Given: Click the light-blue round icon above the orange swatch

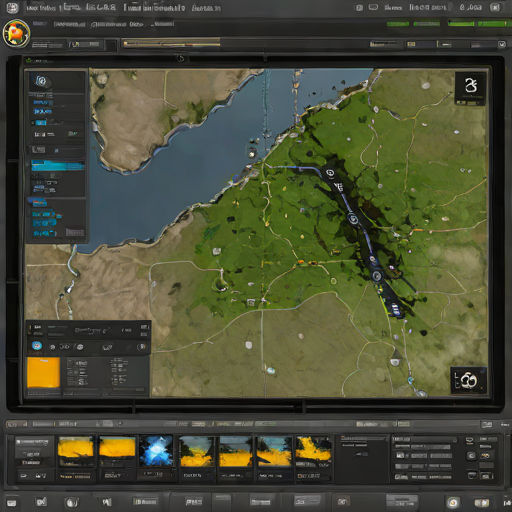Looking at the screenshot, I should (37, 346).
